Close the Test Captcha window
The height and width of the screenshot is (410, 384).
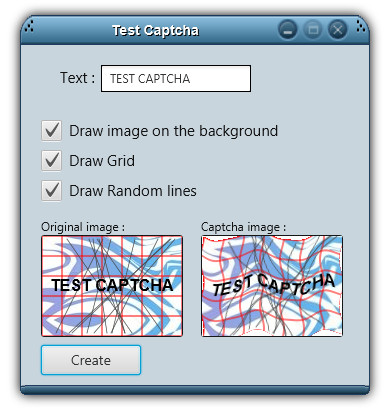(338, 30)
